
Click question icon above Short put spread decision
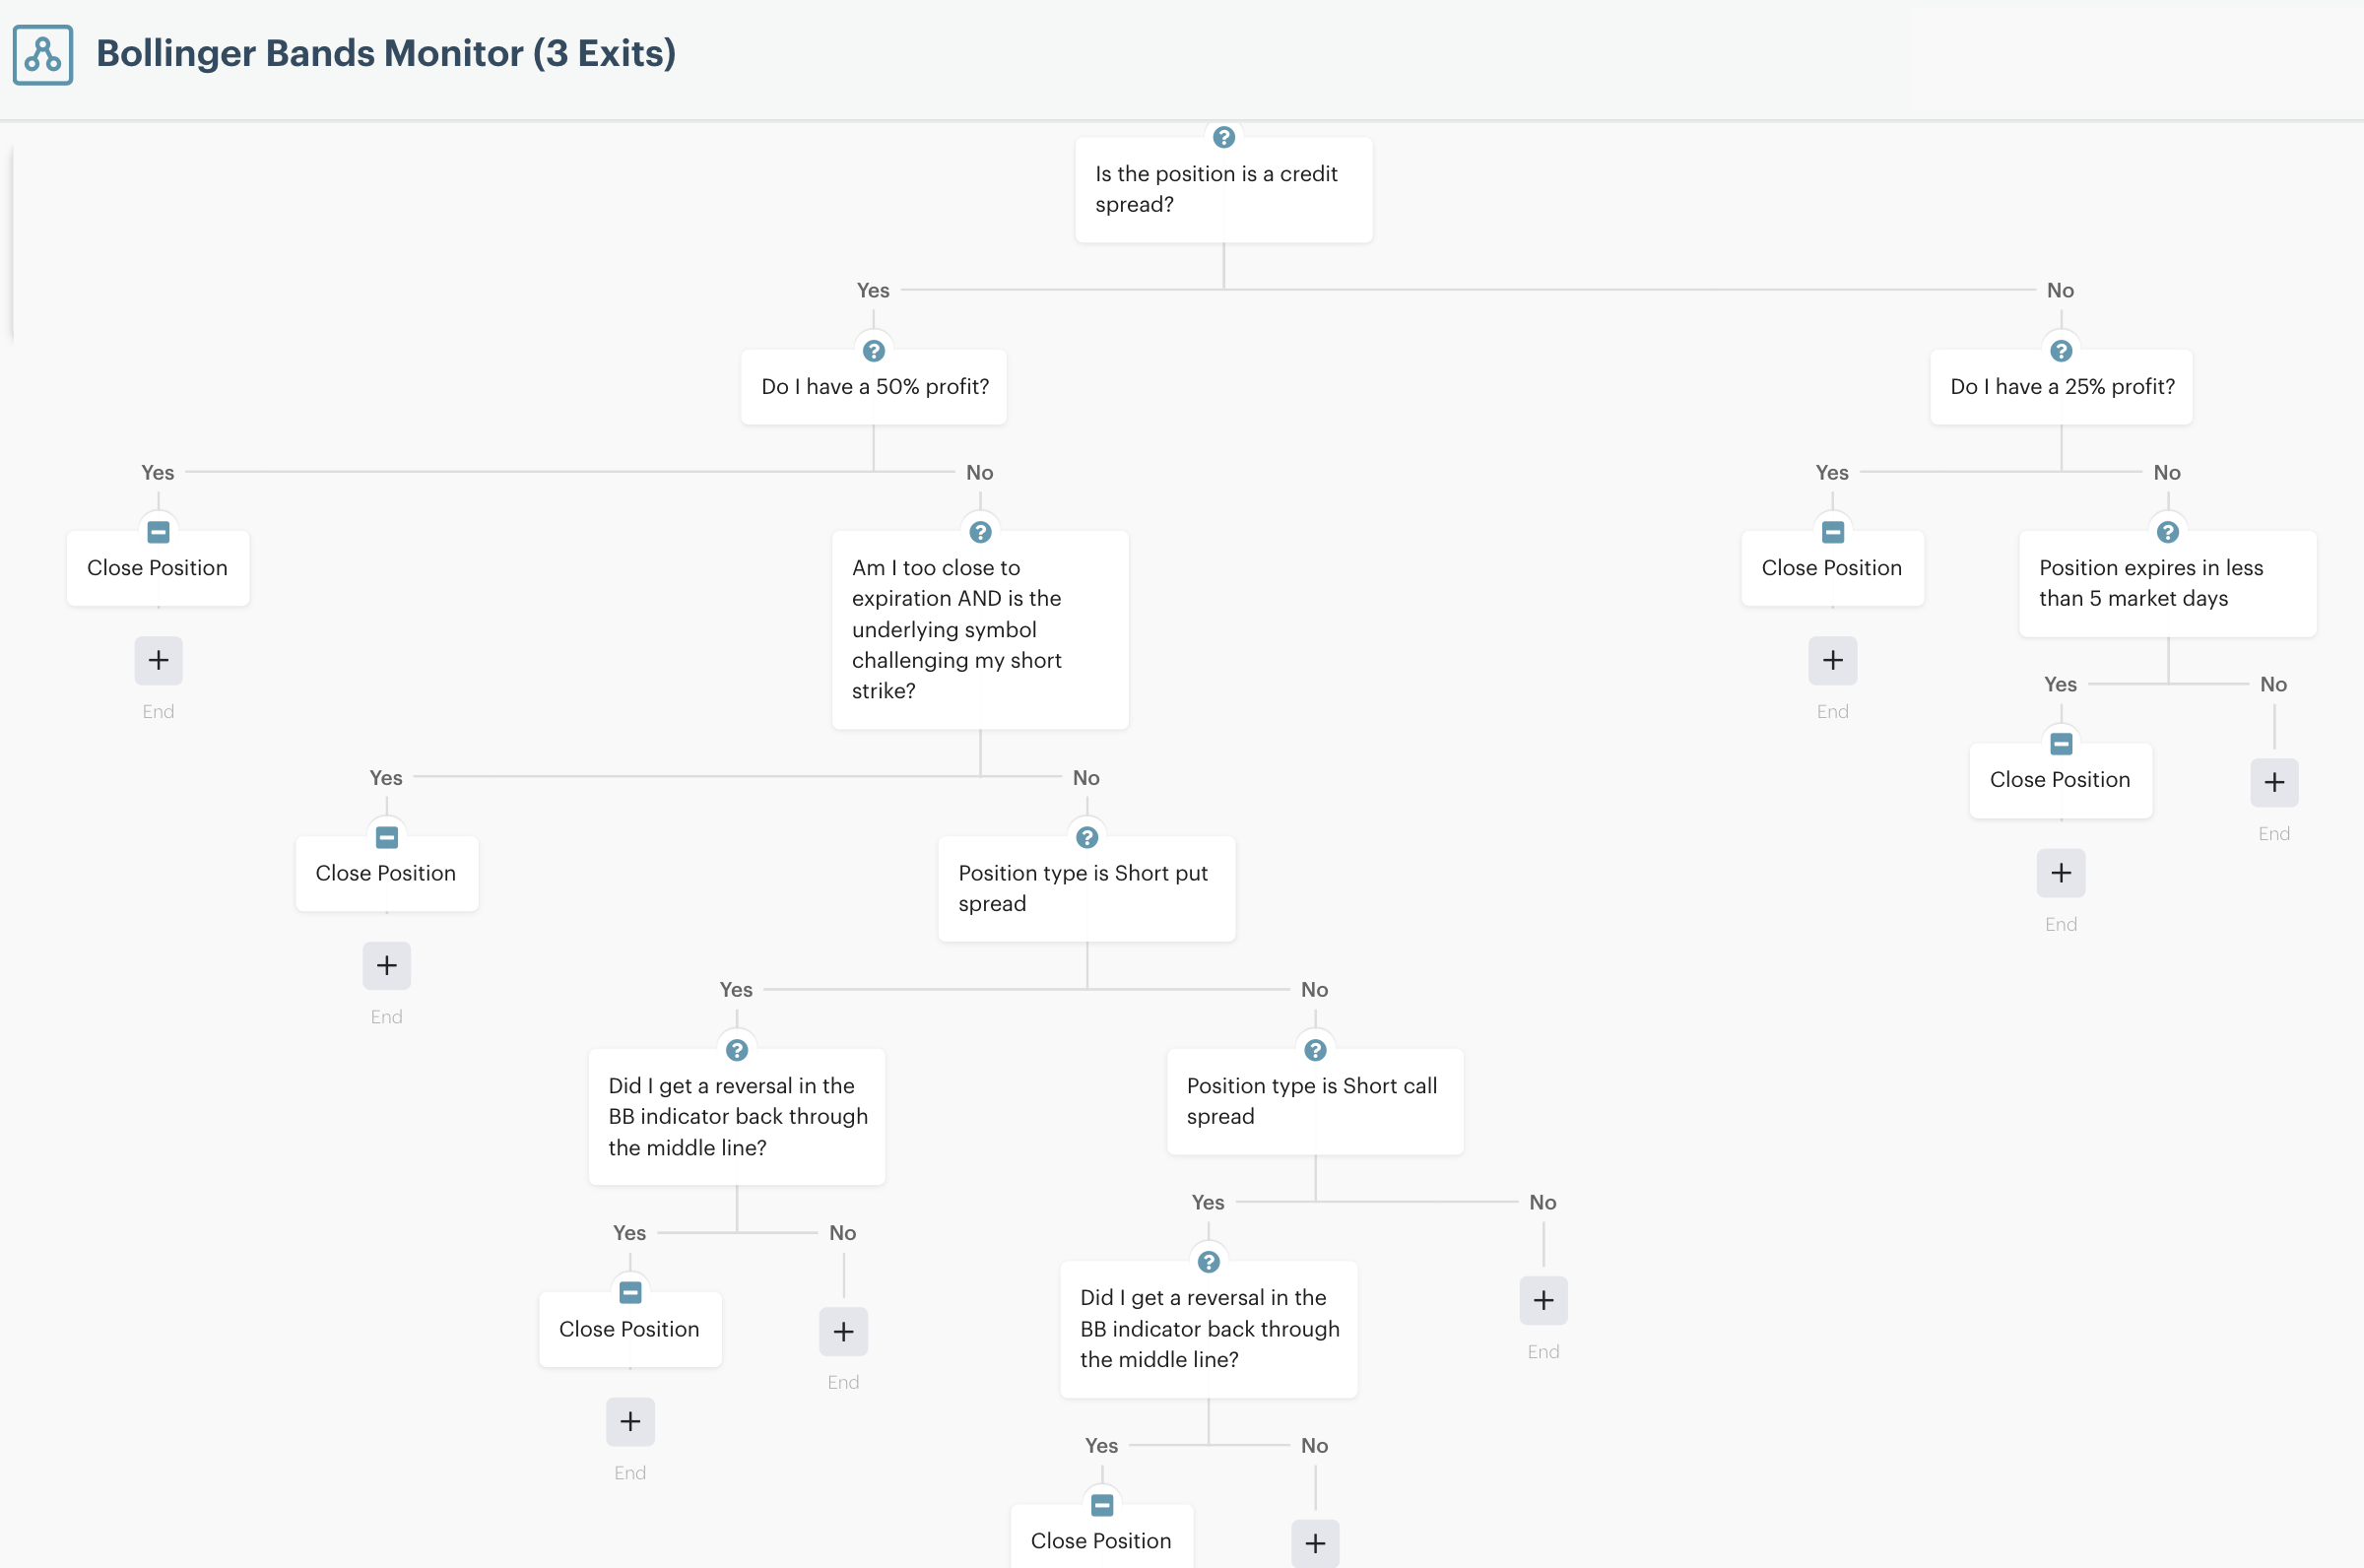point(1086,837)
